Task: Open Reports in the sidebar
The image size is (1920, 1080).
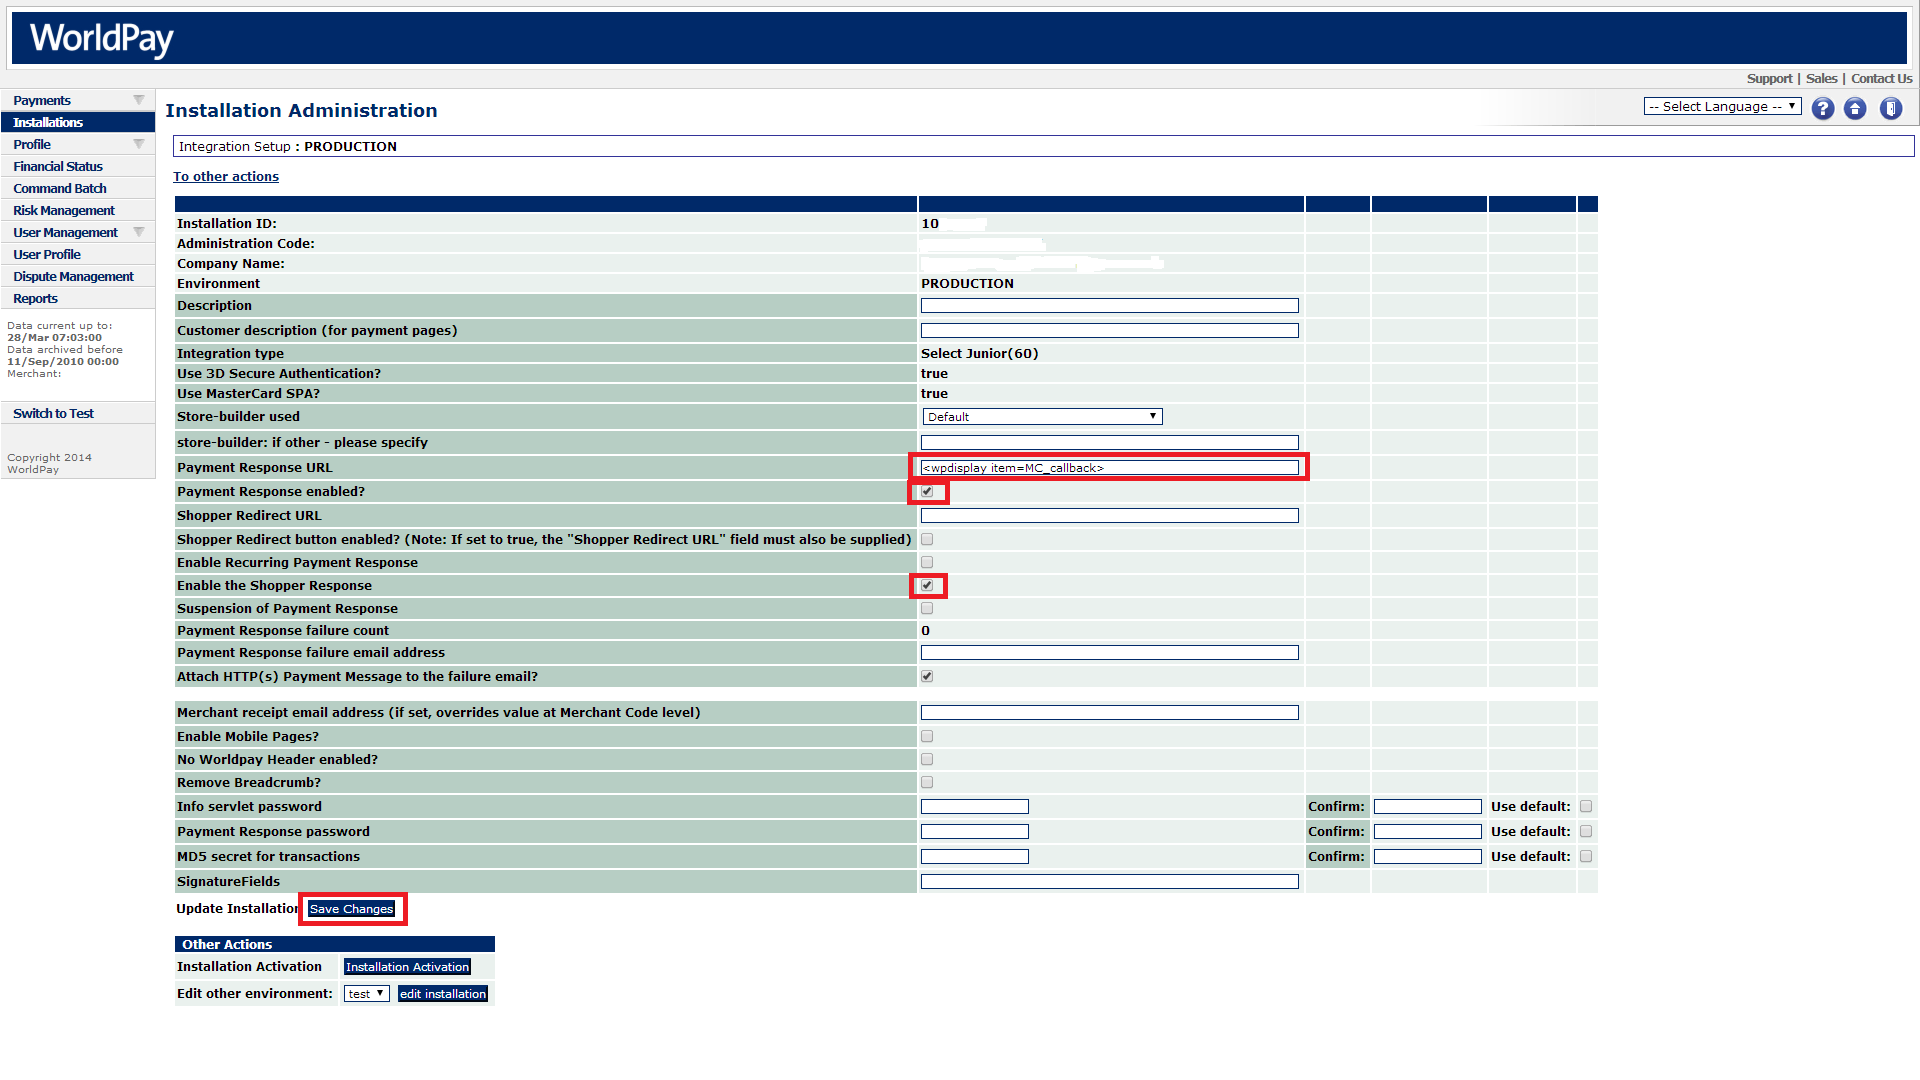Action: (36, 299)
